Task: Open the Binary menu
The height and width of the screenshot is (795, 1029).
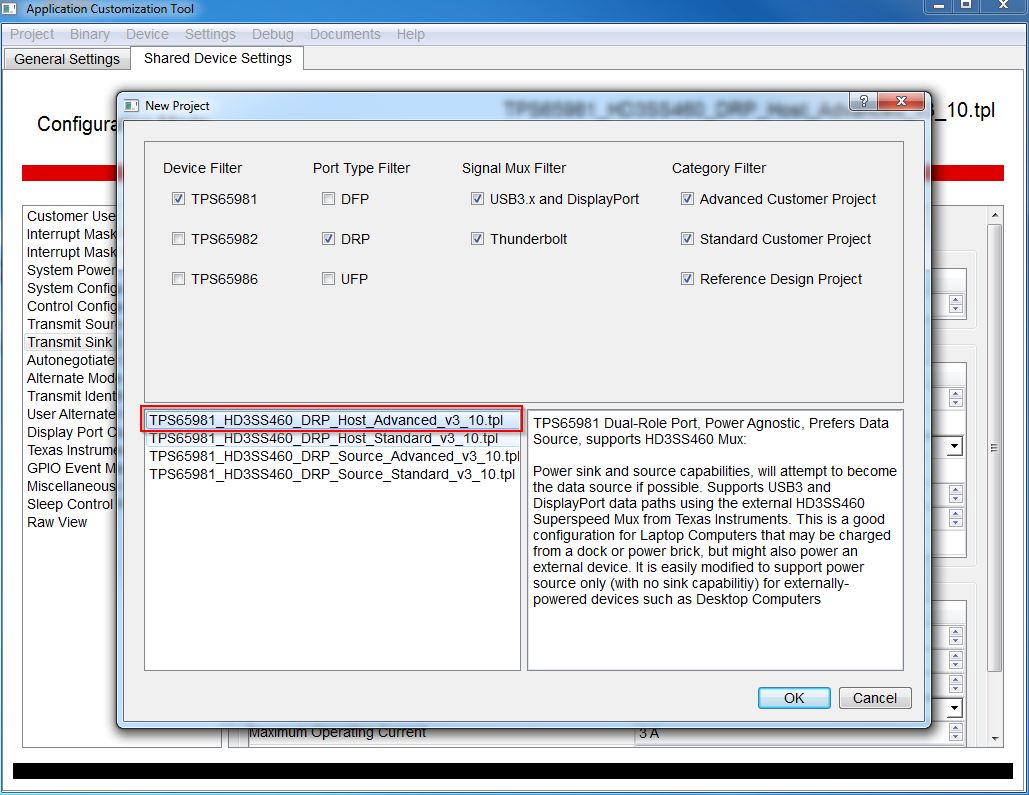Action: coord(90,34)
